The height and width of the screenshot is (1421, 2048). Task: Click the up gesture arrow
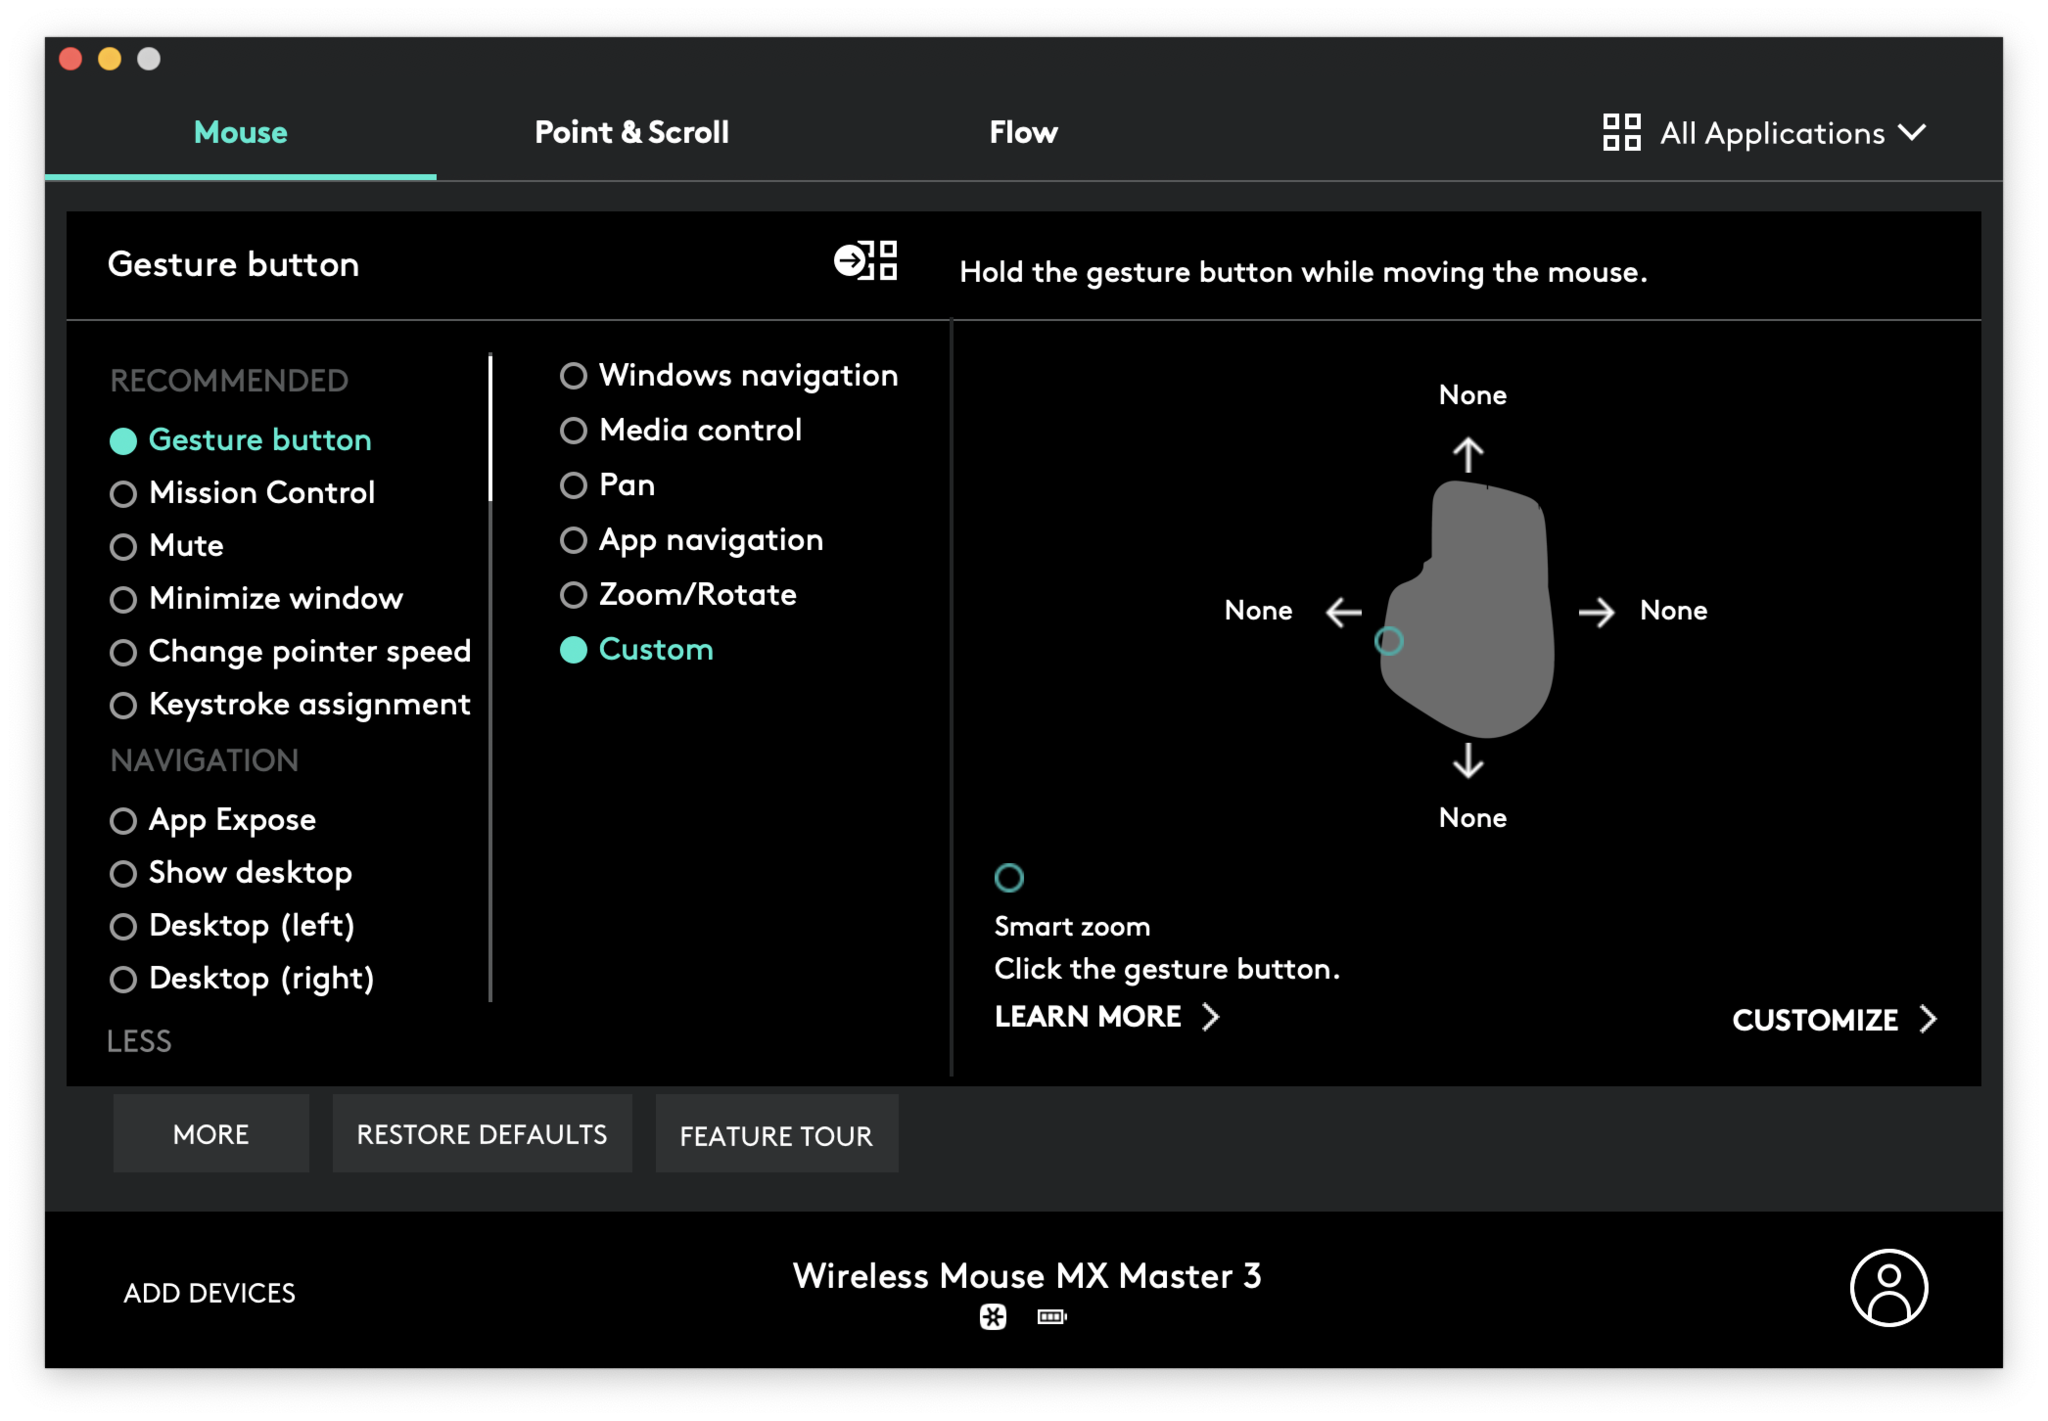1468,455
